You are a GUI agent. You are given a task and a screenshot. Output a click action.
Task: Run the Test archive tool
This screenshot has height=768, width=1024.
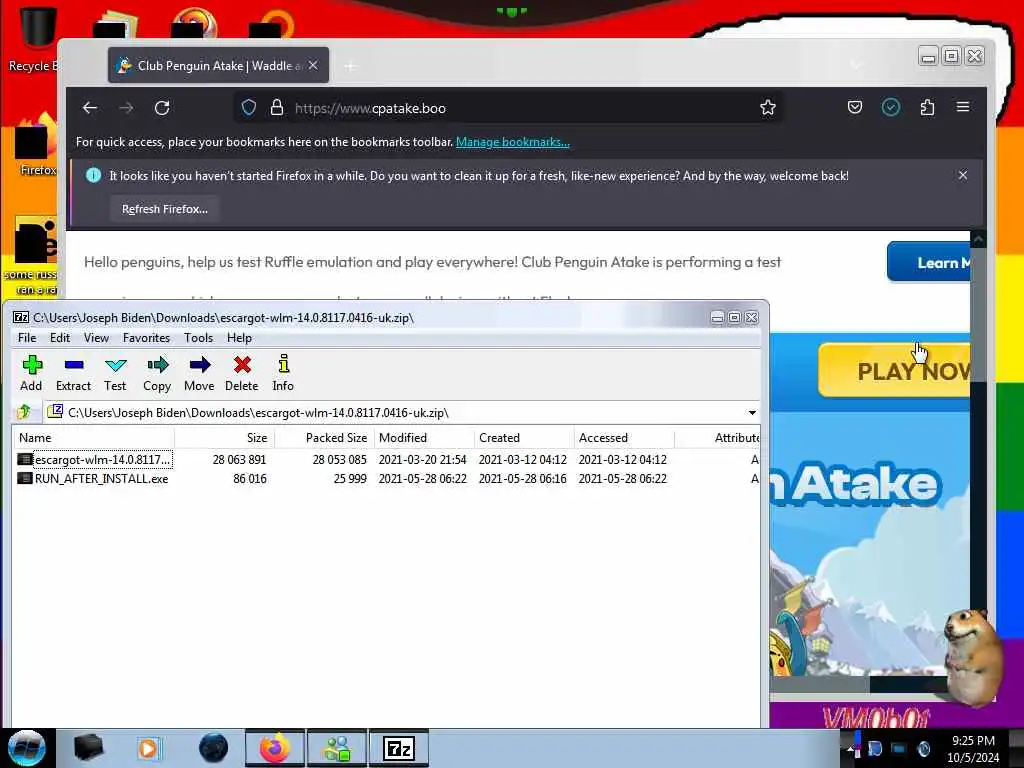115,374
